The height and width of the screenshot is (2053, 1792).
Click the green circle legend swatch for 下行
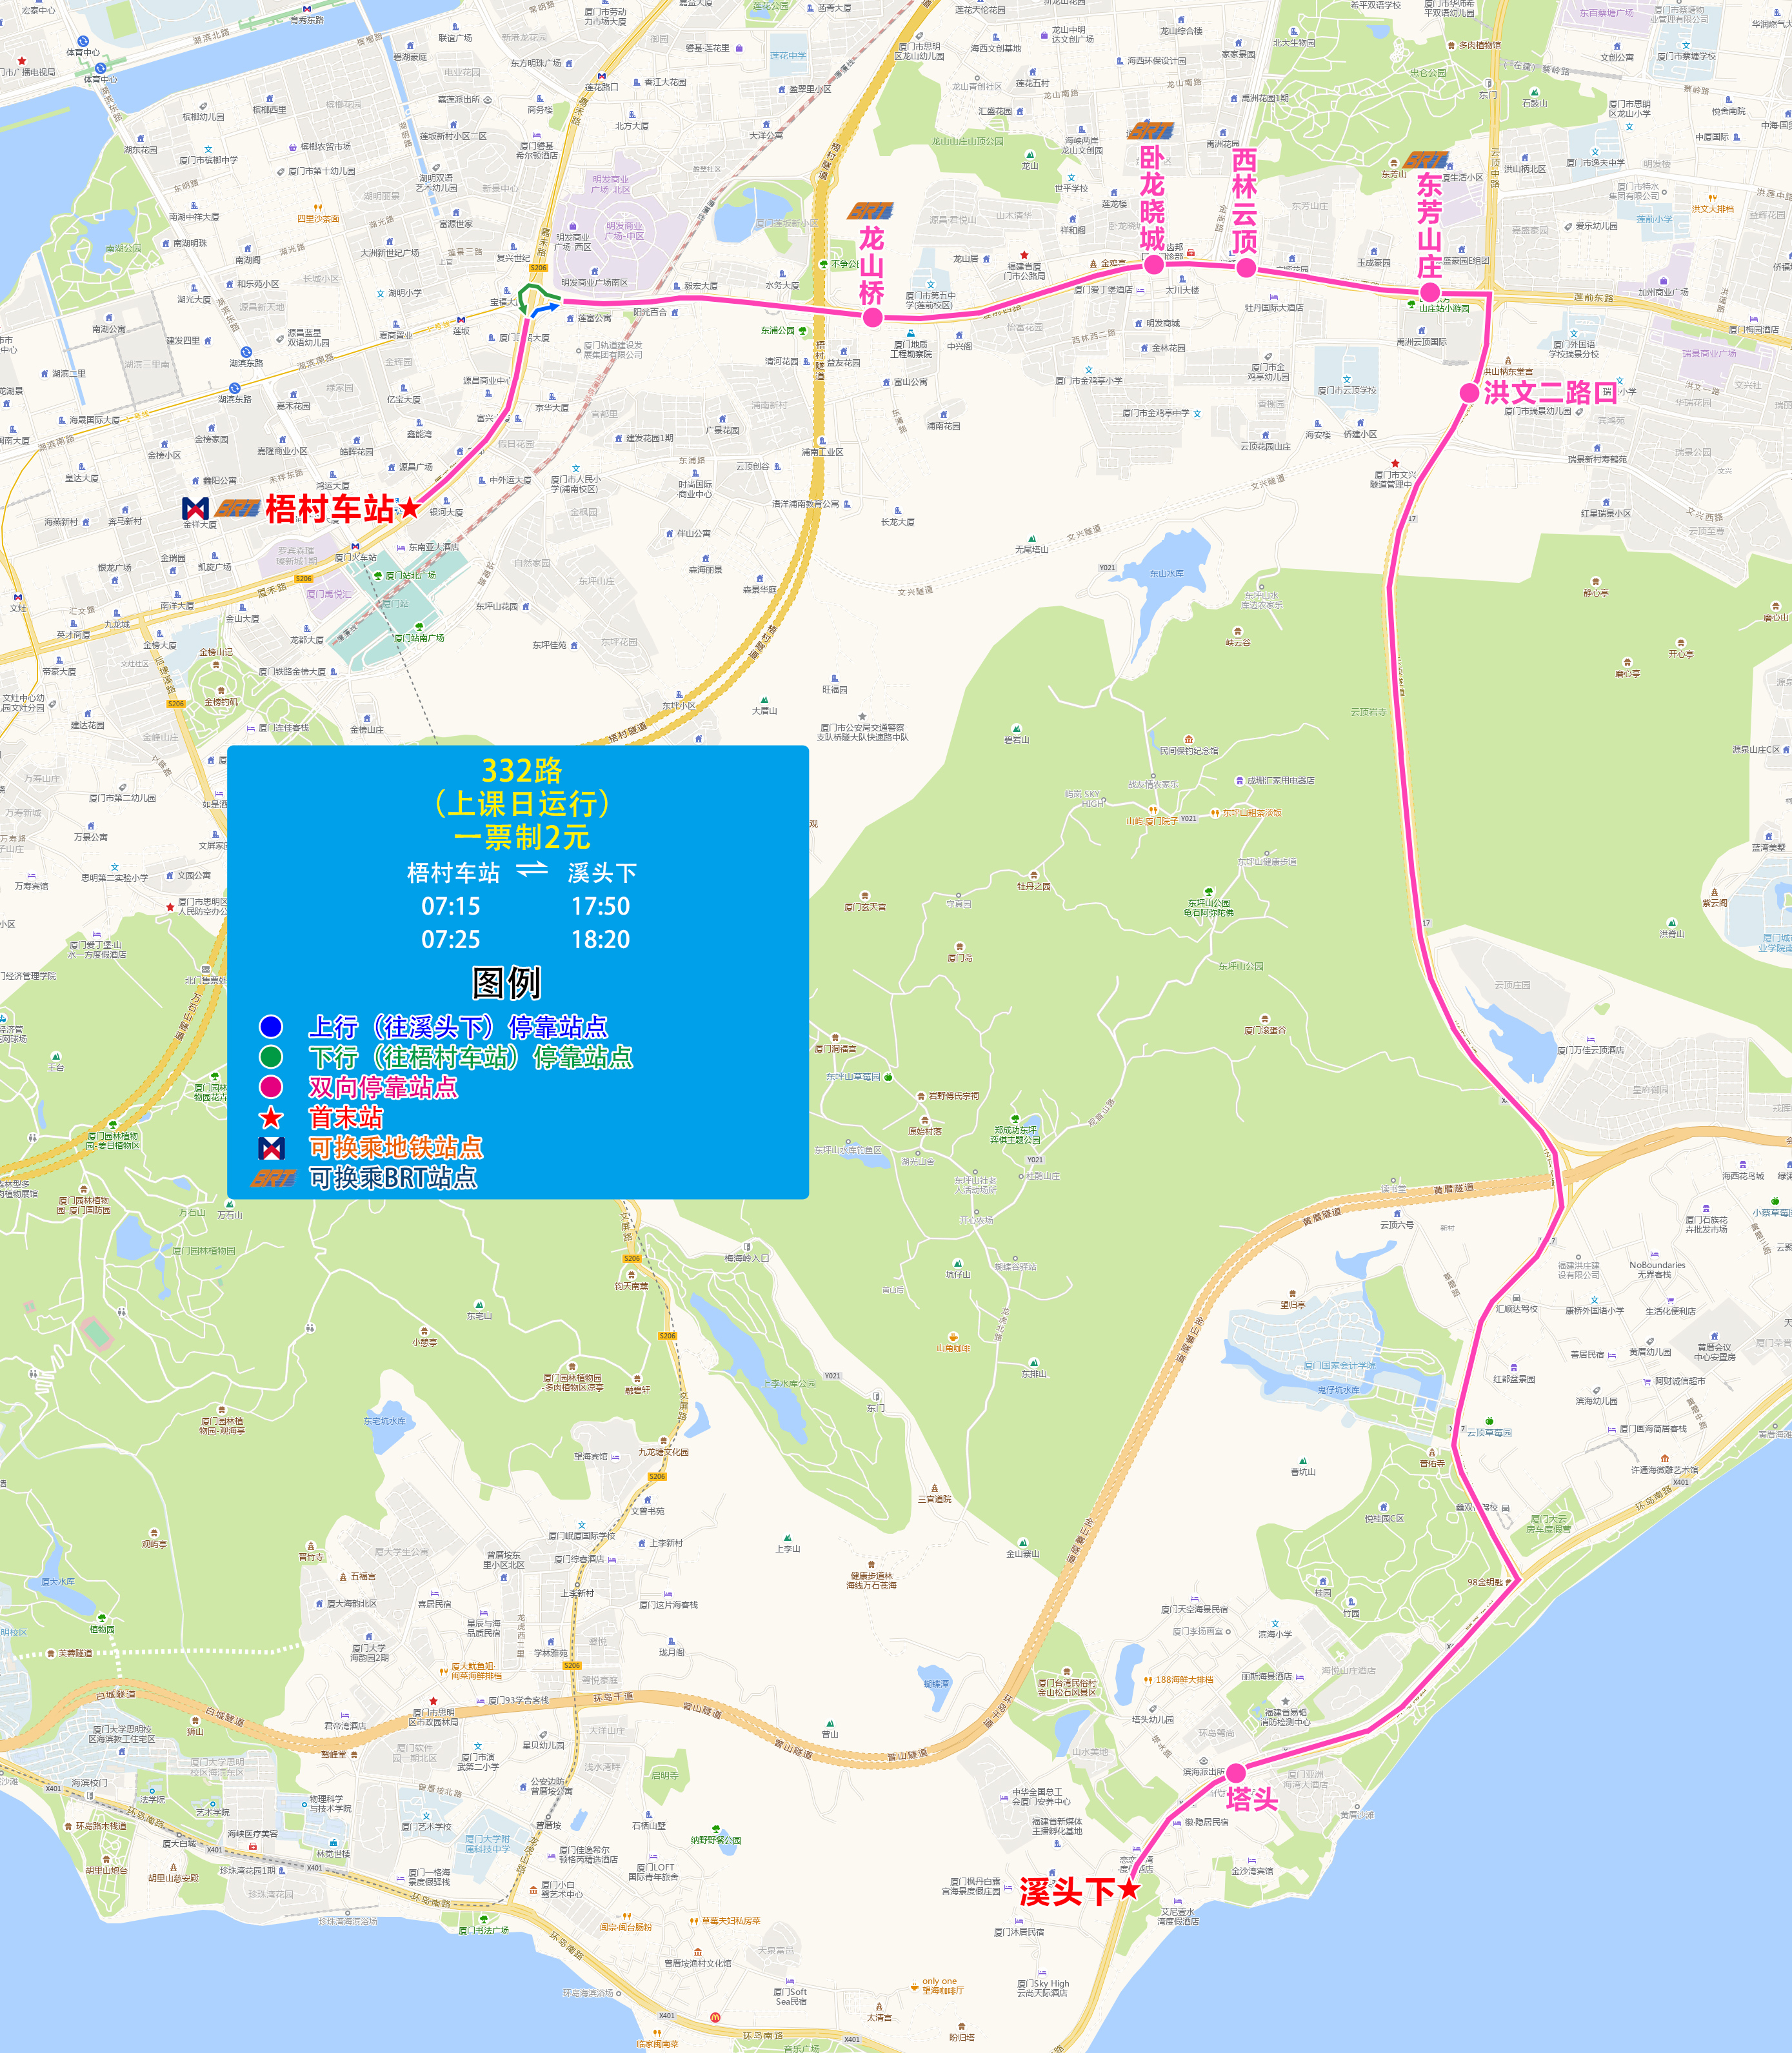[271, 1056]
